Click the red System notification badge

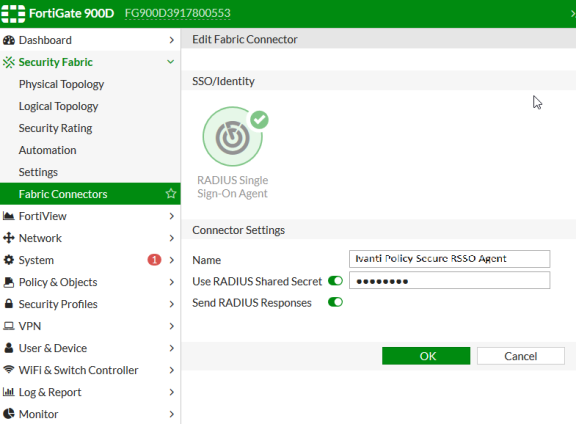pyautogui.click(x=154, y=260)
